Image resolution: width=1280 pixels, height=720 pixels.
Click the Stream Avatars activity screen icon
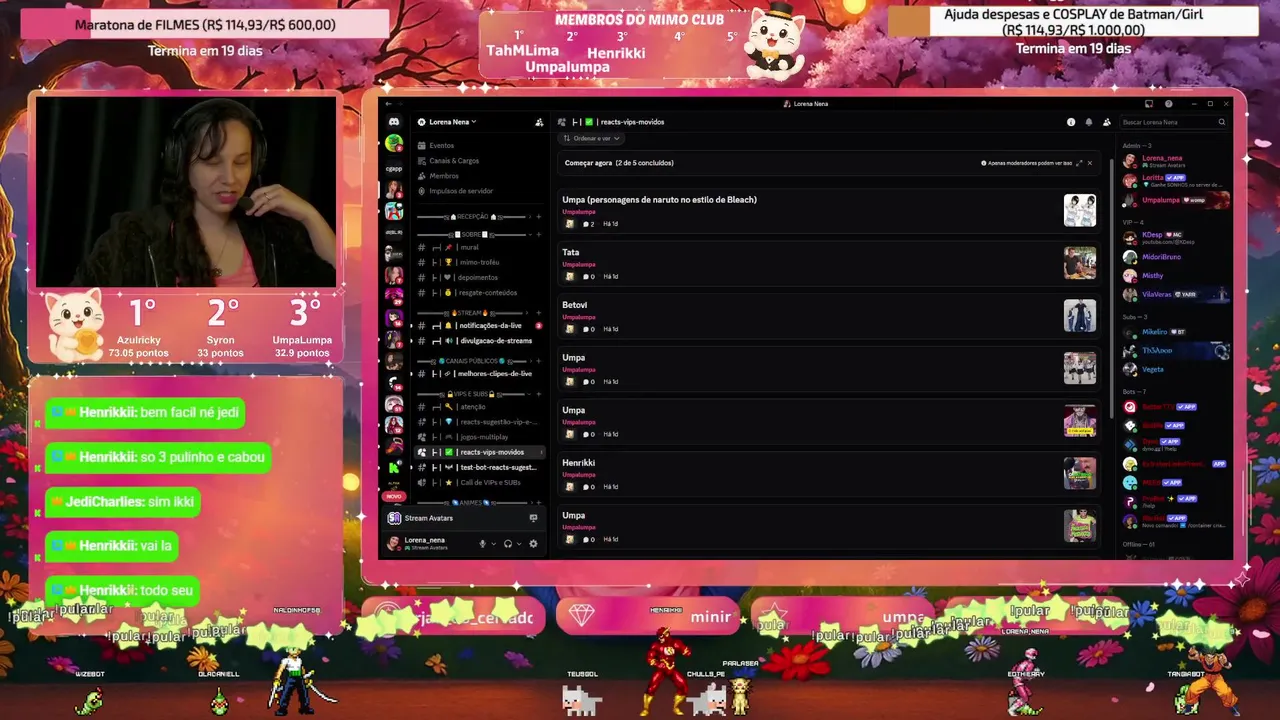click(x=533, y=518)
